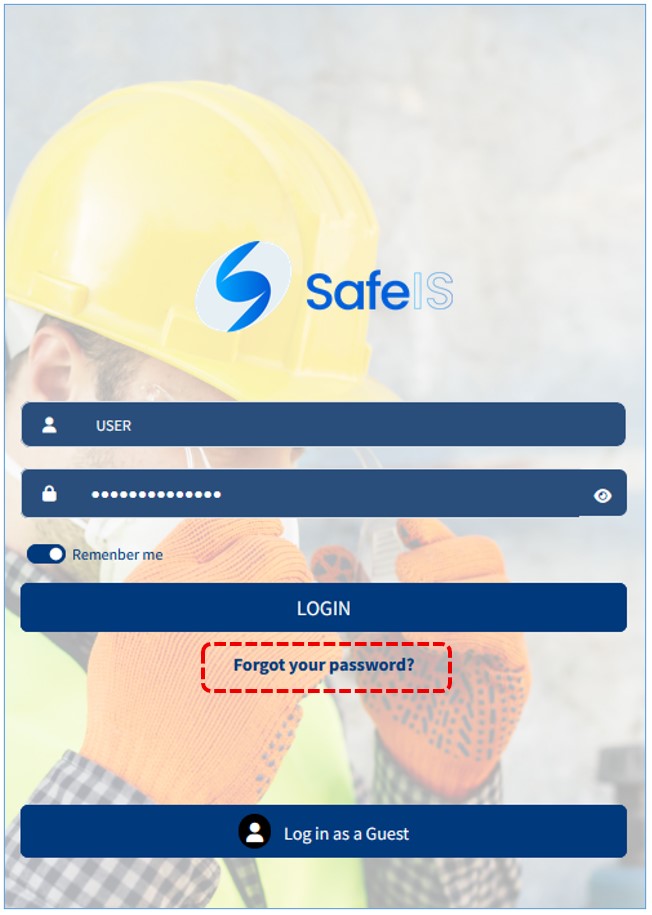Image resolution: width=652 pixels, height=915 pixels.
Task: Focus the password input field
Action: (324, 493)
